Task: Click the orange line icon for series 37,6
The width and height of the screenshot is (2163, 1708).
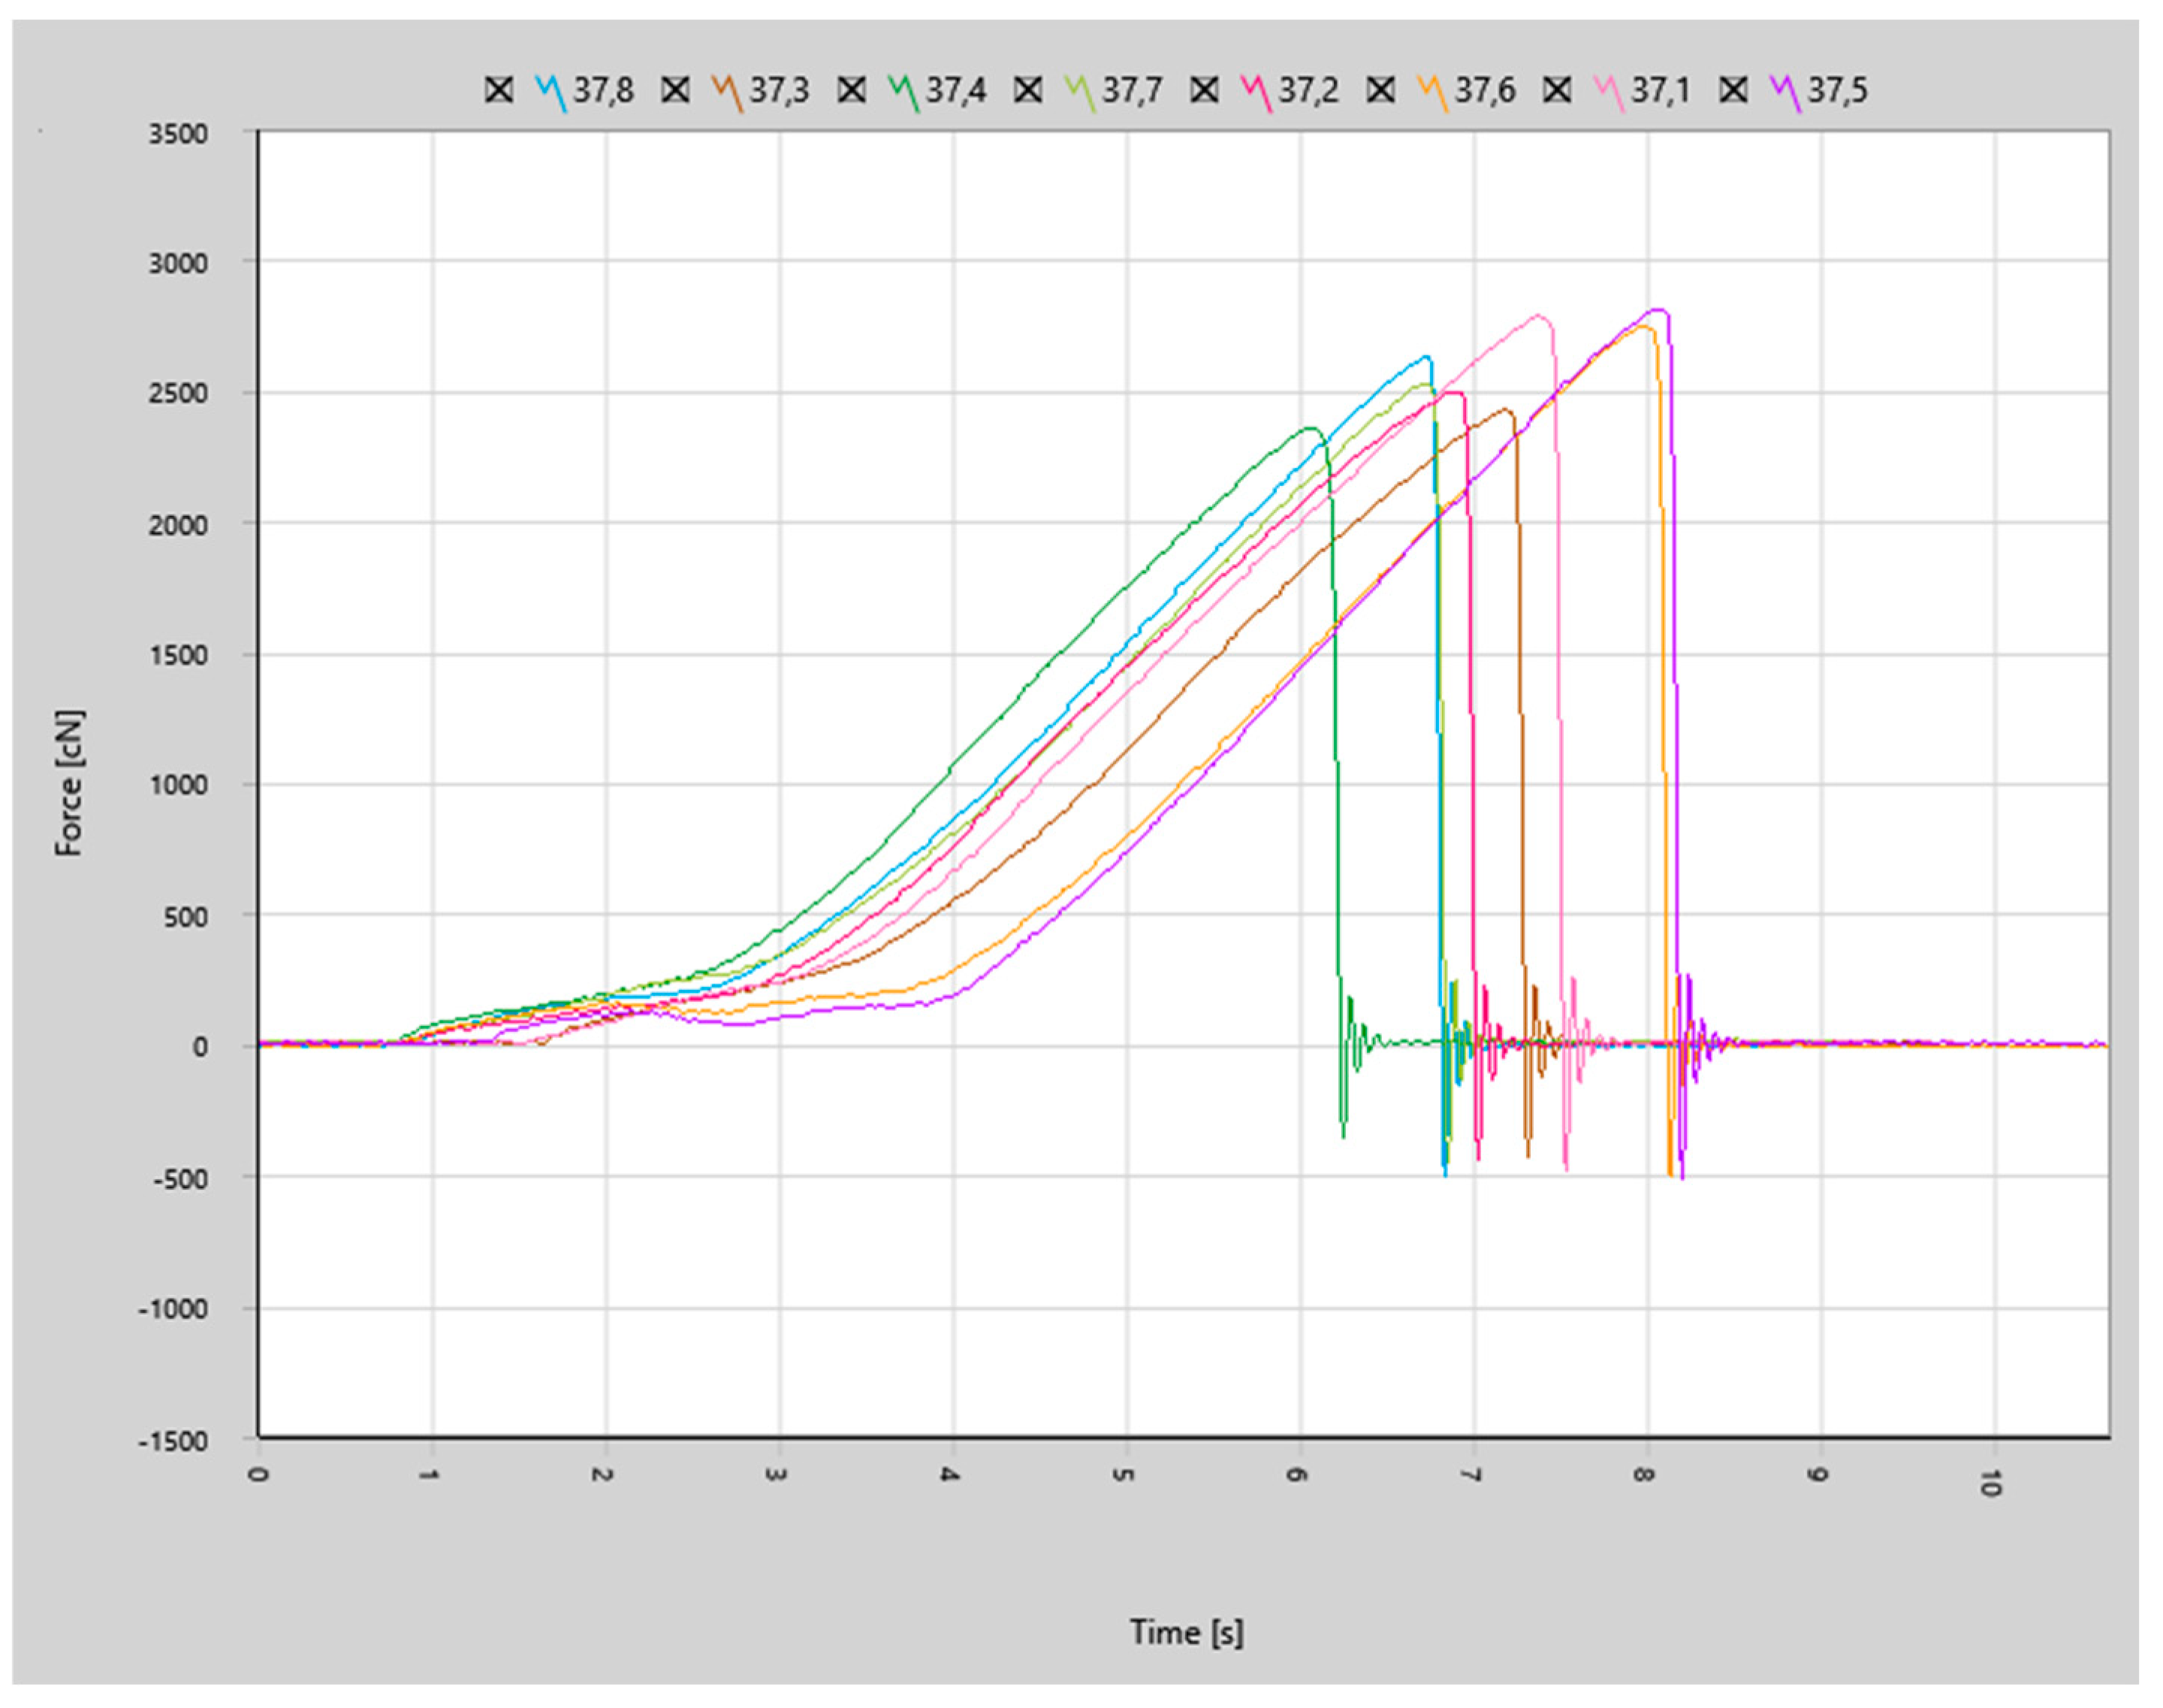Action: (x=1432, y=92)
